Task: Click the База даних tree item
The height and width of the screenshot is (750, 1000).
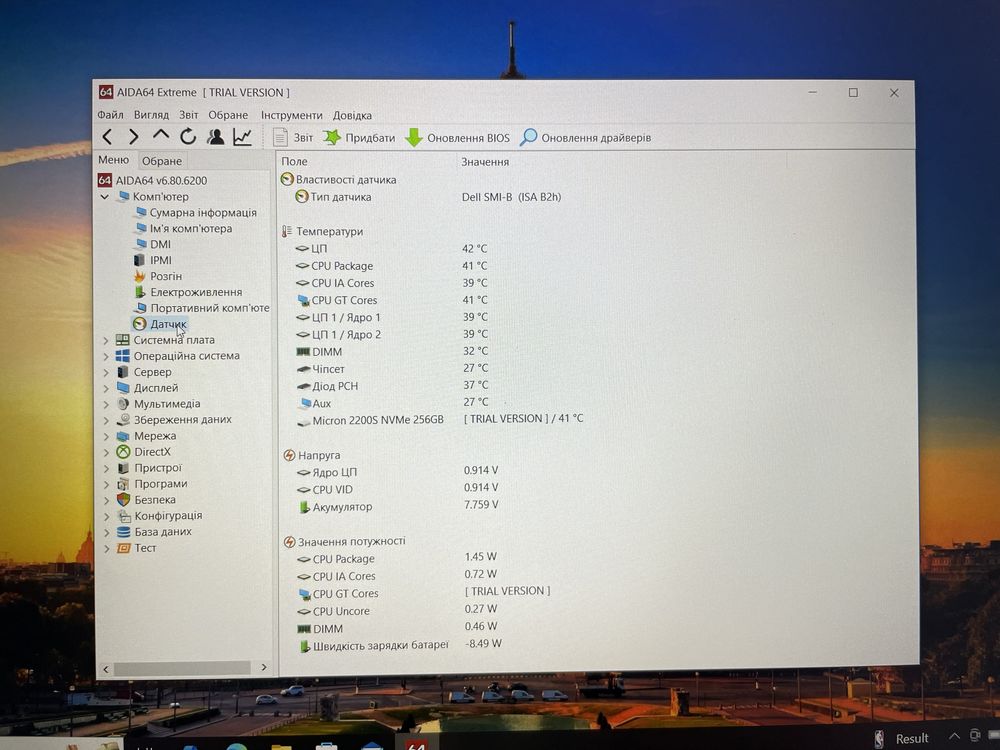Action: click(155, 532)
